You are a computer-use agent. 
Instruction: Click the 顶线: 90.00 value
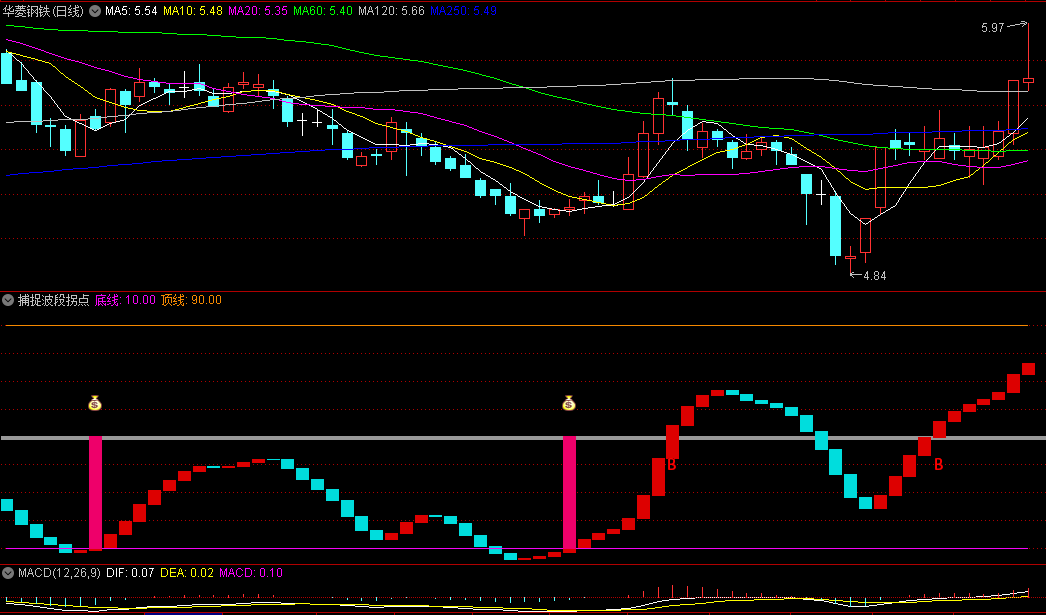(191, 300)
